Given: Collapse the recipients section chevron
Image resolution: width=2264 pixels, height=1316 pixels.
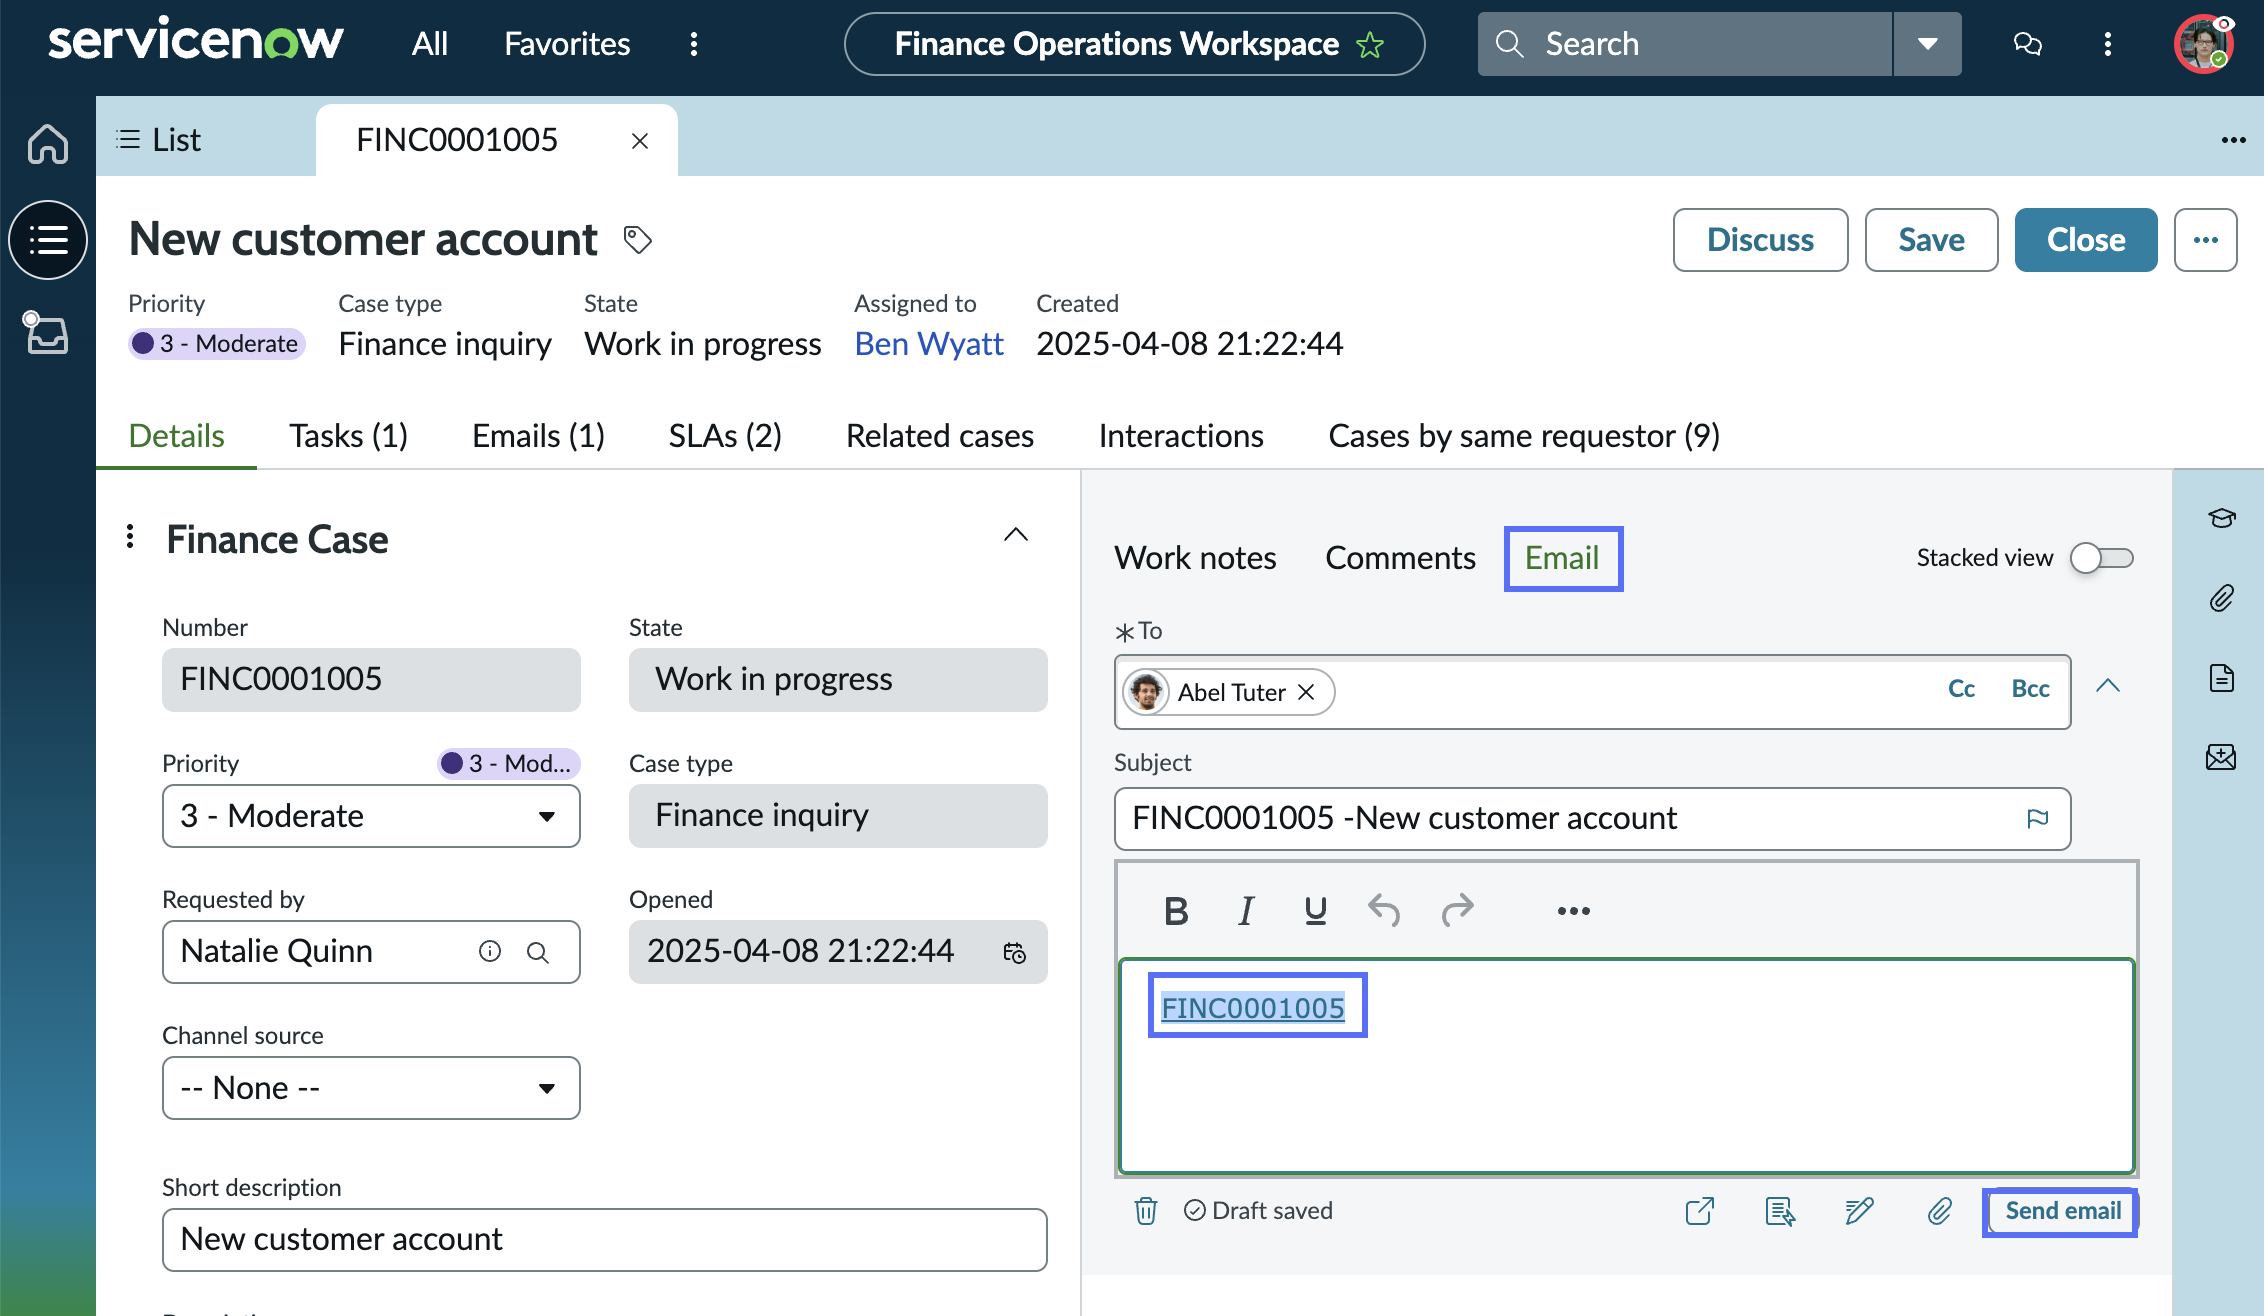Looking at the screenshot, I should point(2108,686).
